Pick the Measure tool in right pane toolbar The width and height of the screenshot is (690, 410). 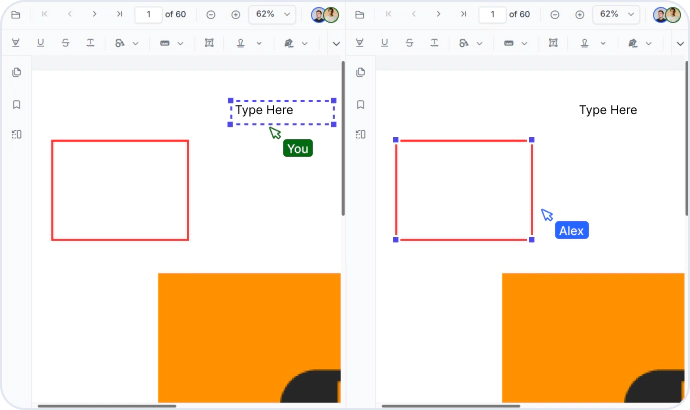click(x=509, y=43)
